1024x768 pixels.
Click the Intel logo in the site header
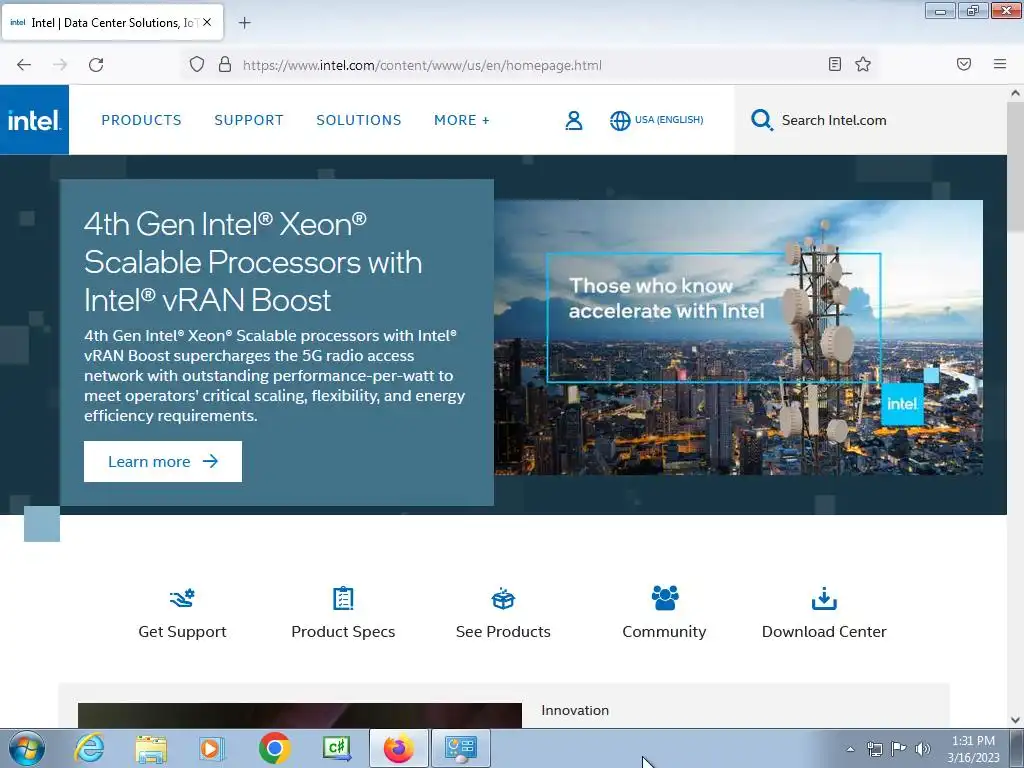click(x=34, y=120)
